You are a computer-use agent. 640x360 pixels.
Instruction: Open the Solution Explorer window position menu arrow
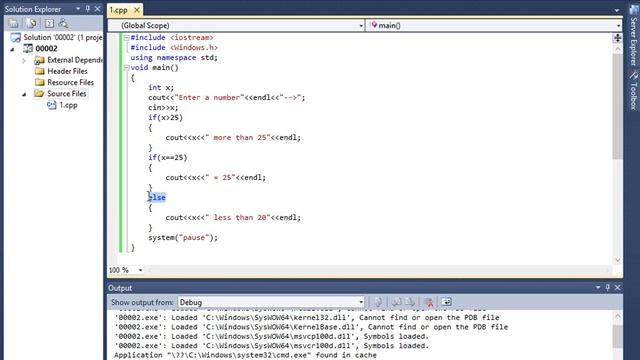78,9
